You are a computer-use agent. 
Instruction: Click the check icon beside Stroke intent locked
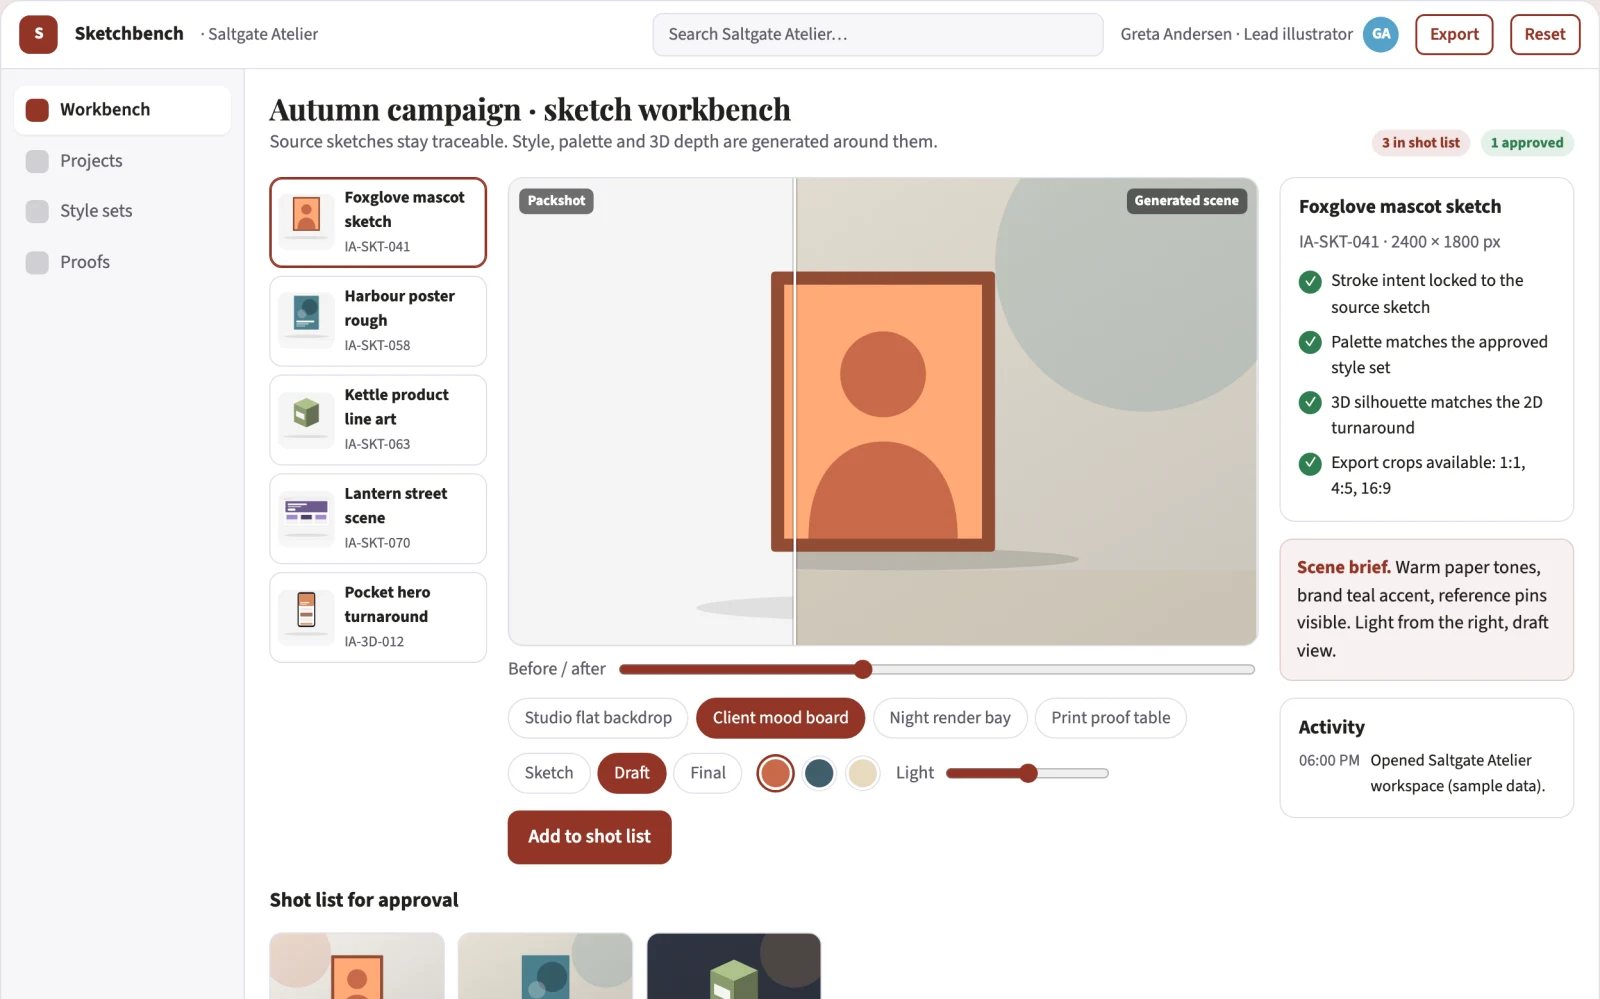(1310, 282)
